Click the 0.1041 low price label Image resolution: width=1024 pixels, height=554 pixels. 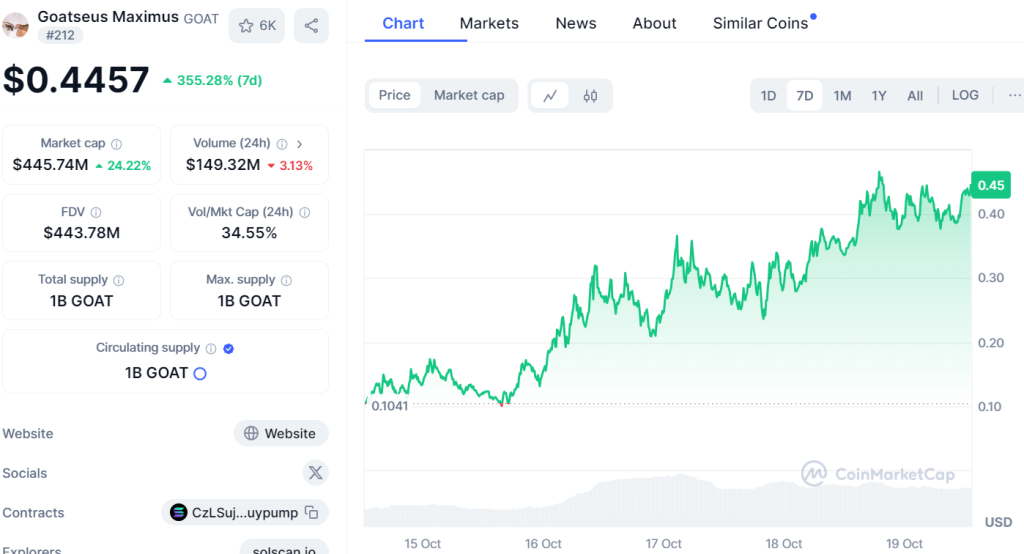point(389,406)
